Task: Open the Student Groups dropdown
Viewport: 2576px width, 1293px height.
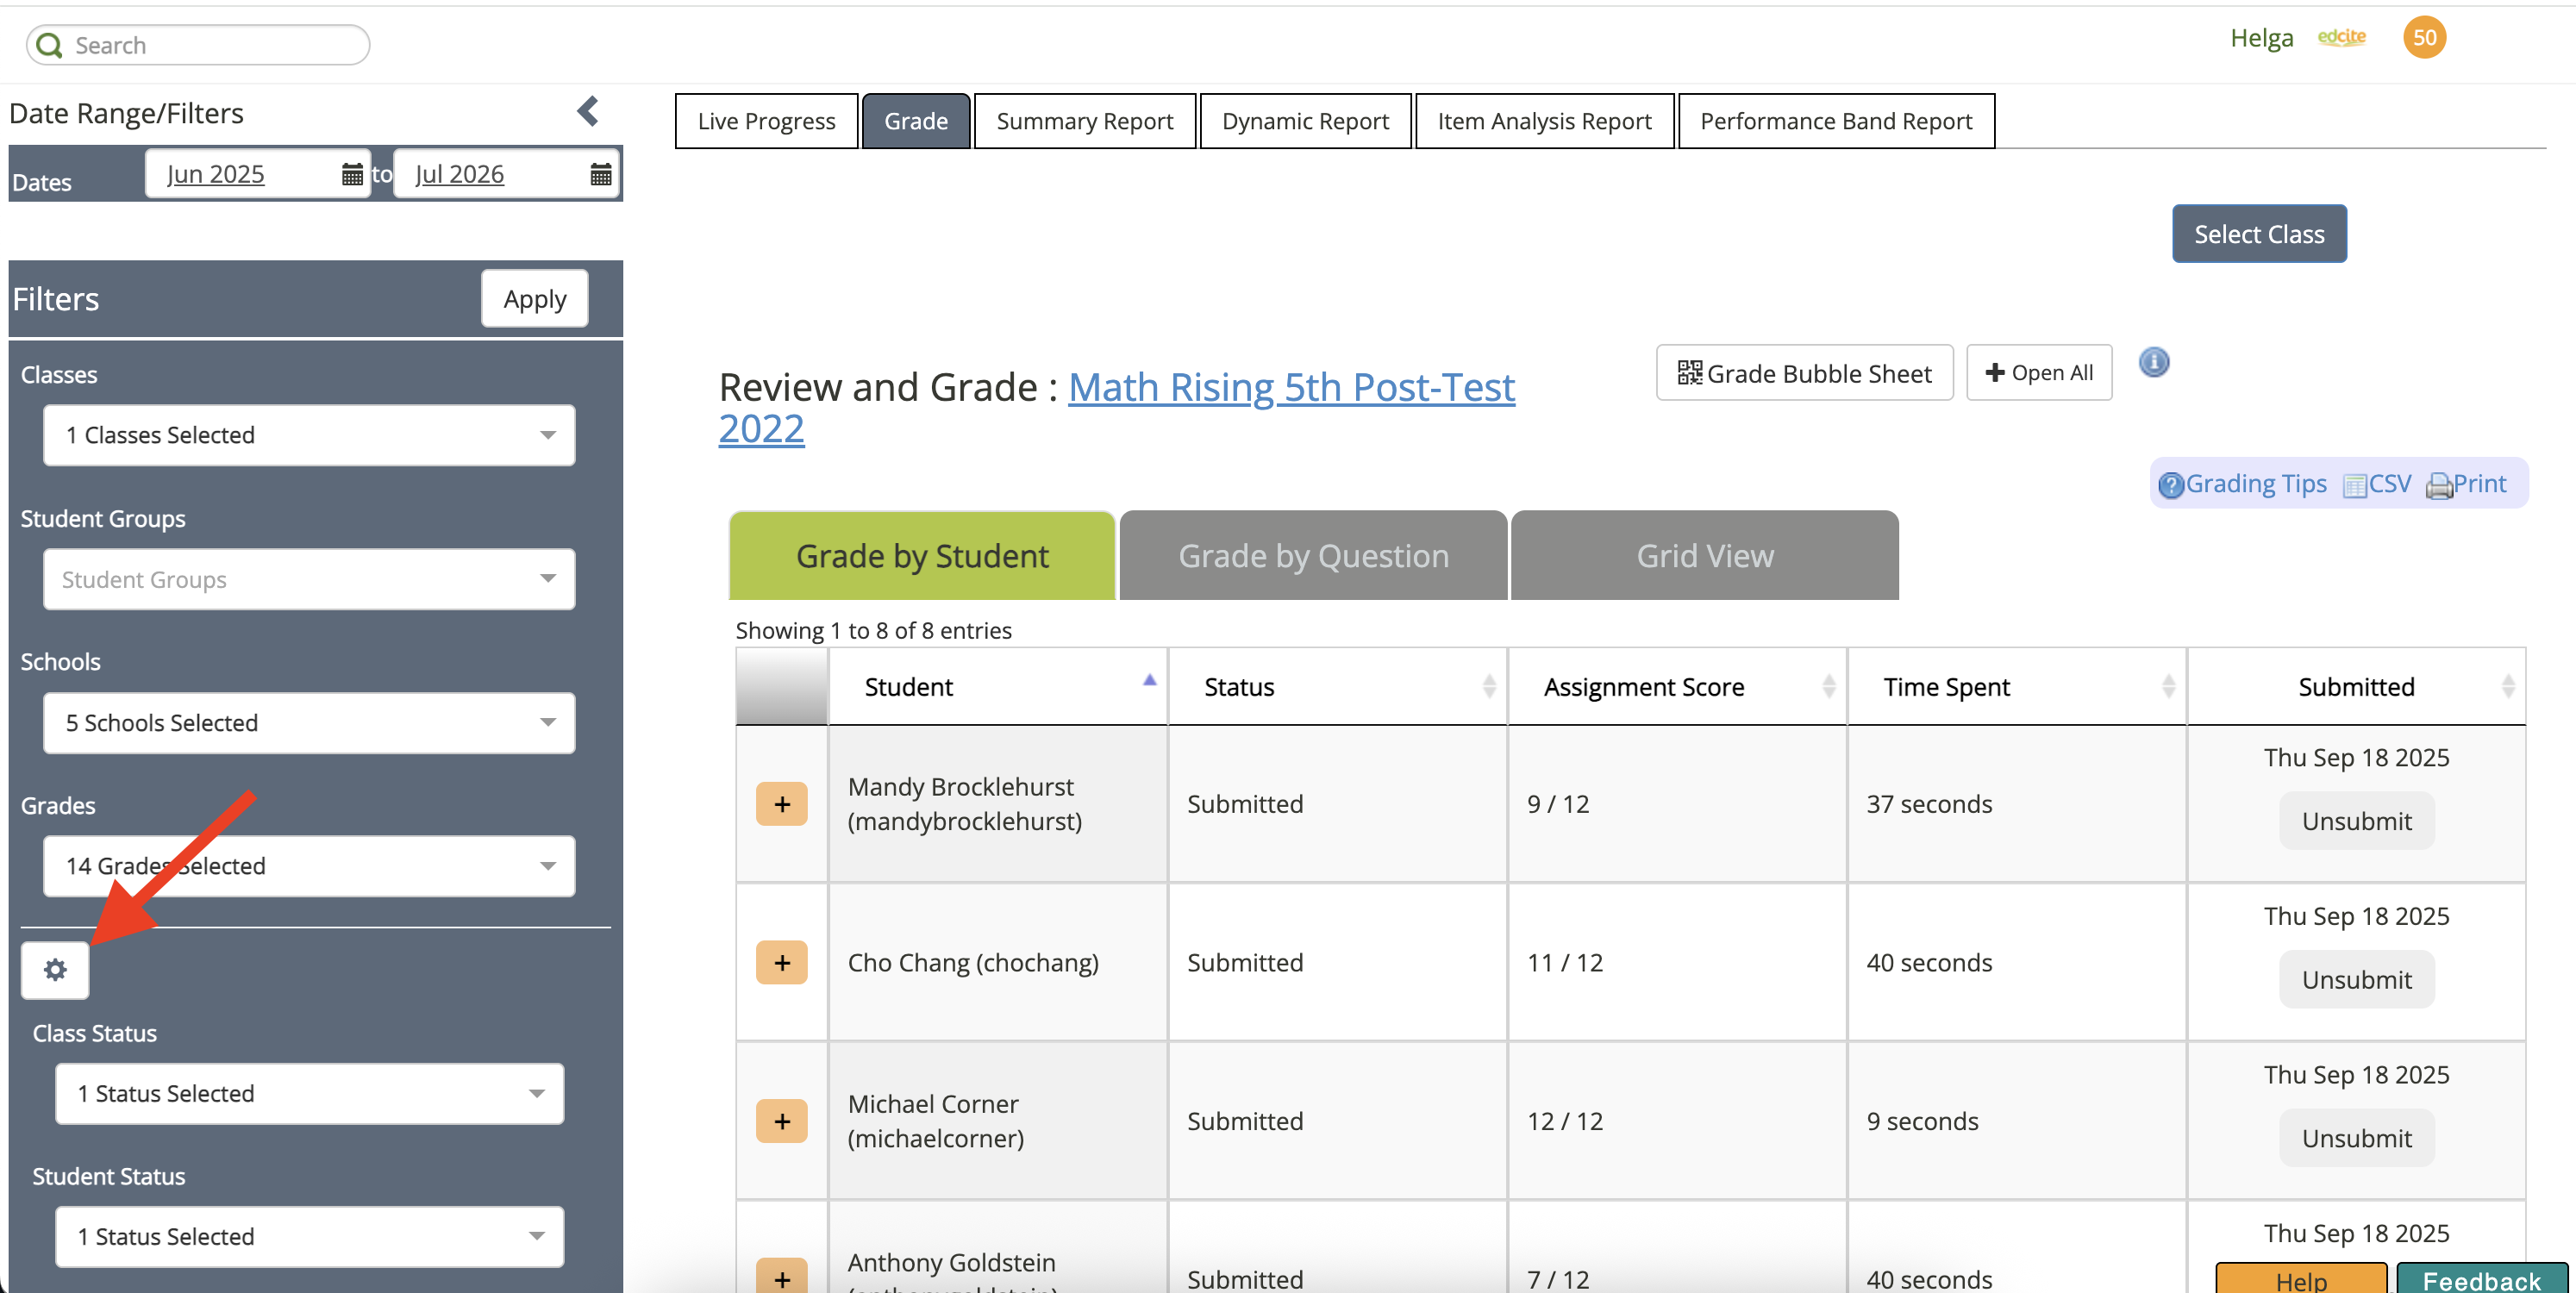Action: 309,579
